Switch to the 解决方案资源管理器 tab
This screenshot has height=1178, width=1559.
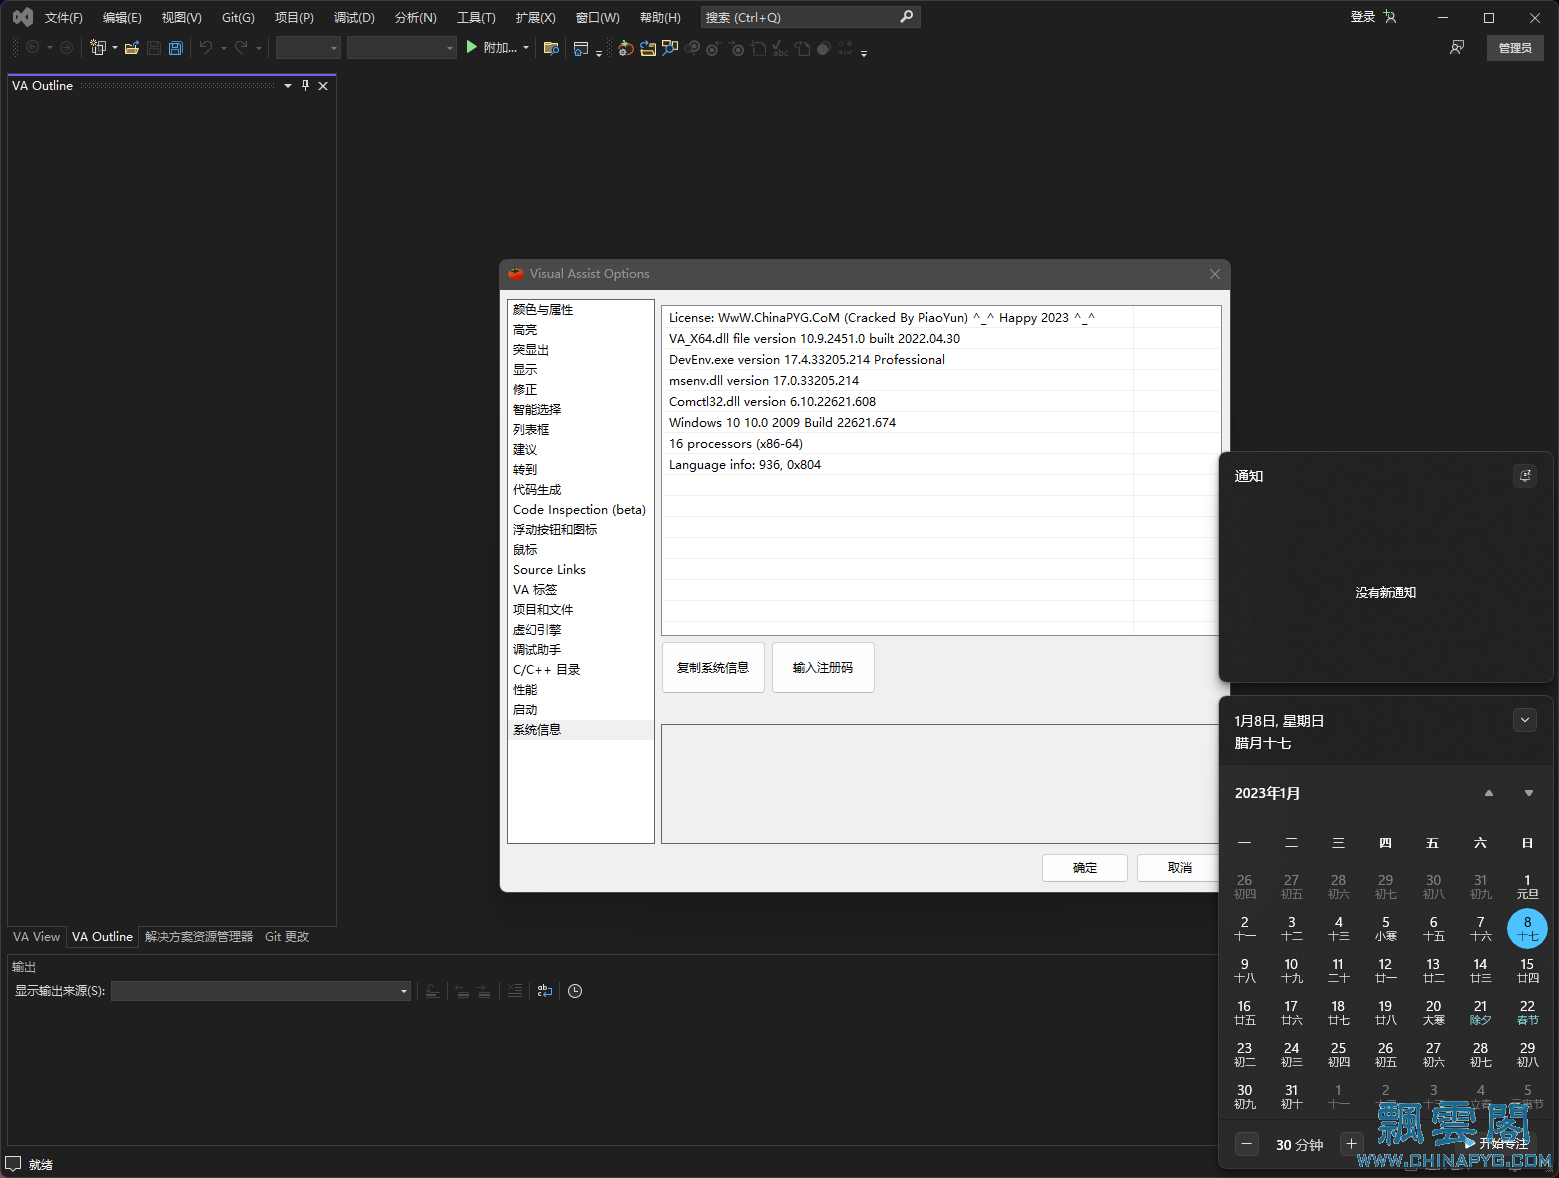click(x=199, y=937)
